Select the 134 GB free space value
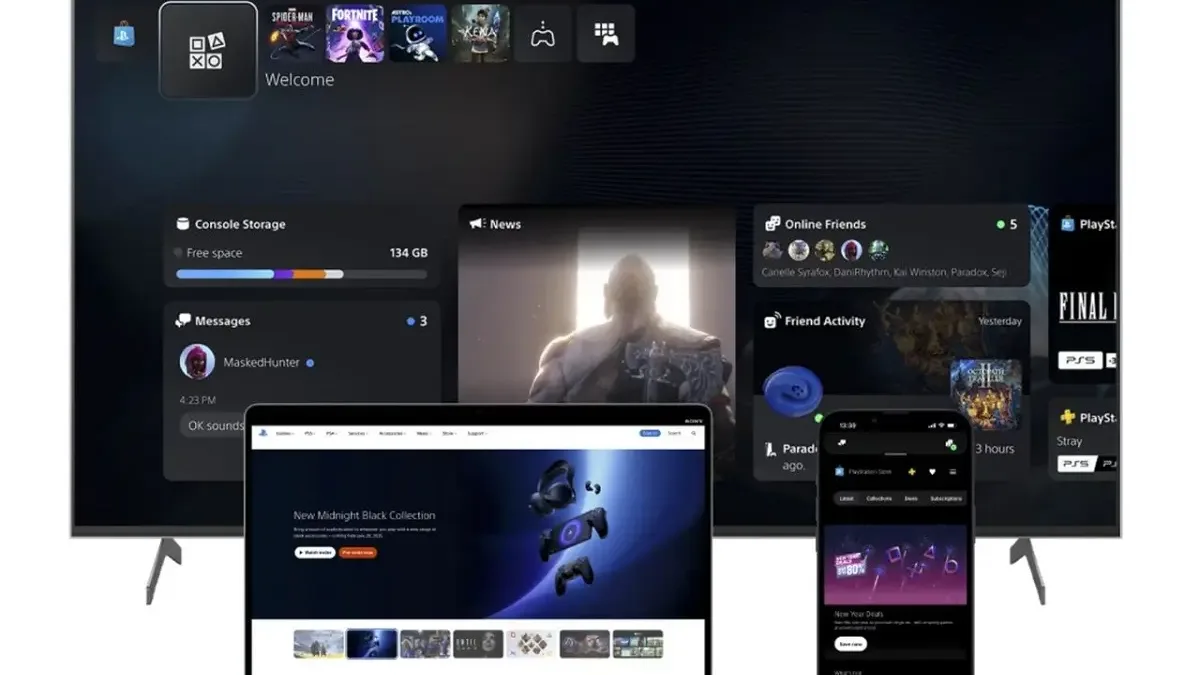Image resolution: width=1200 pixels, height=675 pixels. (408, 253)
